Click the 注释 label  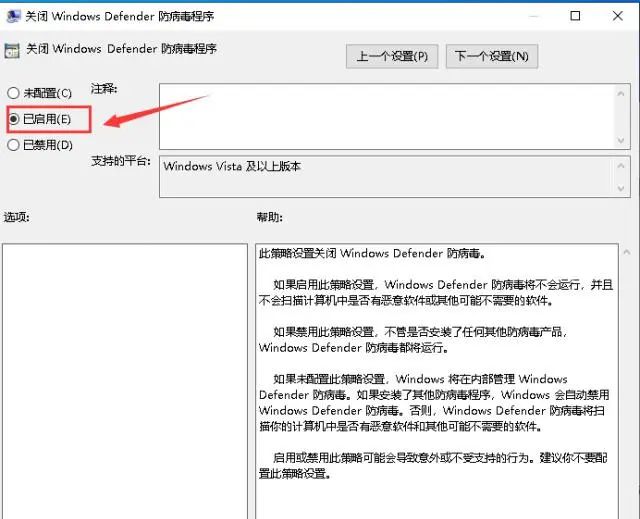[x=104, y=89]
